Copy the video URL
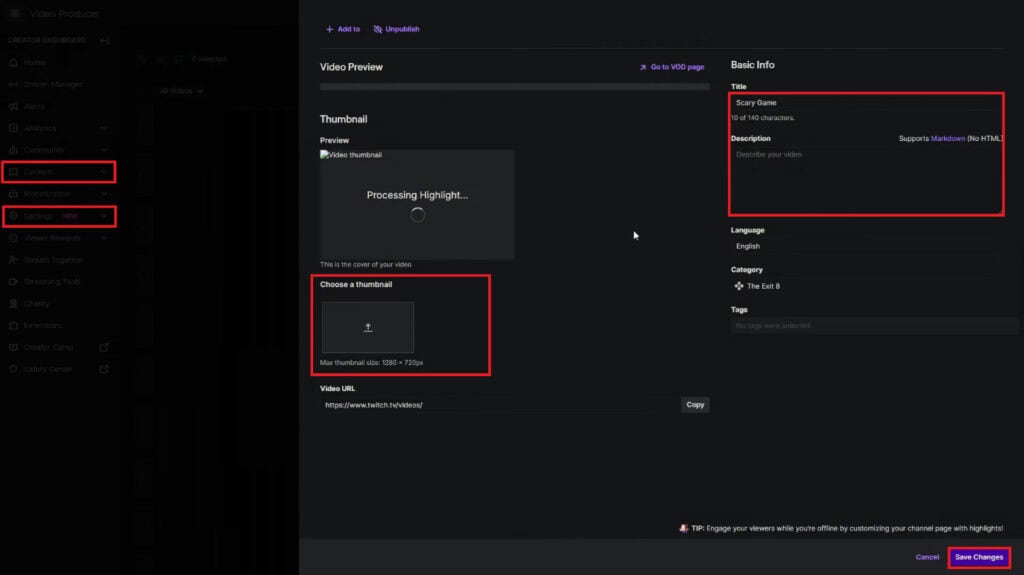 [x=695, y=405]
